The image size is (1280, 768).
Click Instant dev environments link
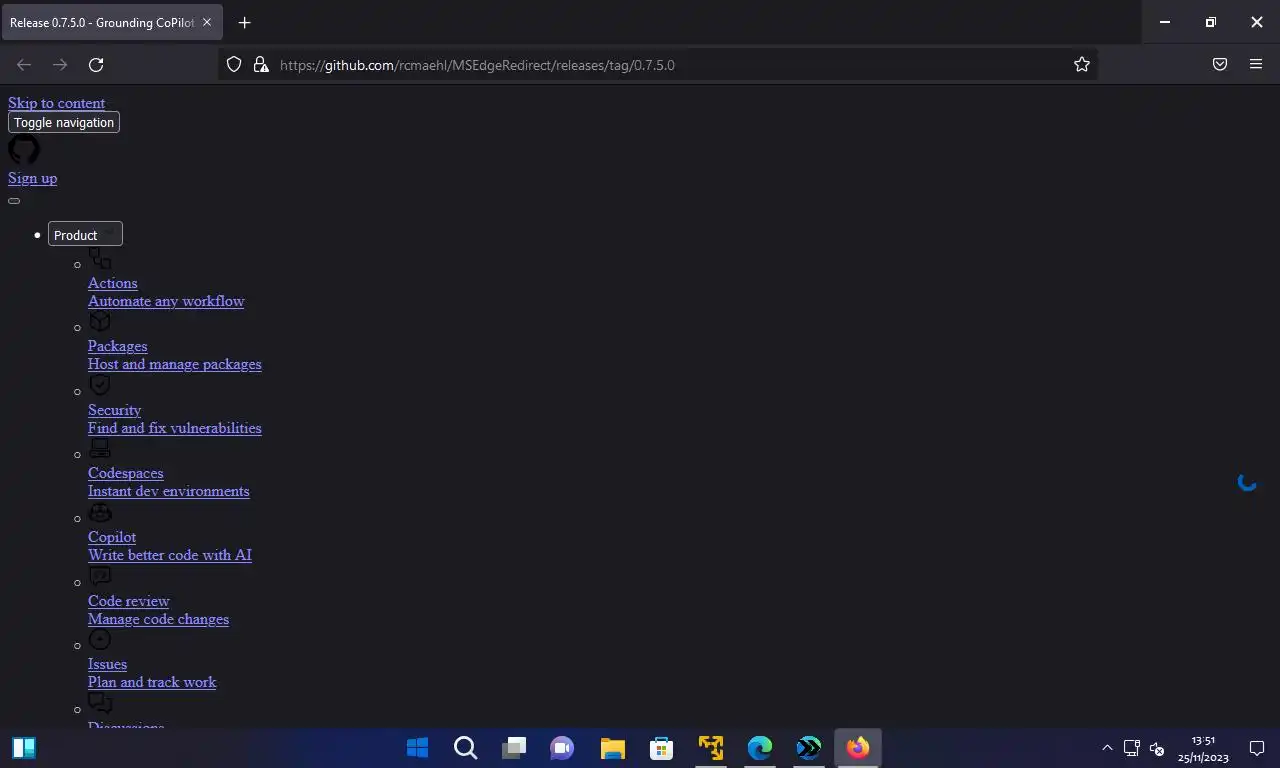click(x=169, y=491)
